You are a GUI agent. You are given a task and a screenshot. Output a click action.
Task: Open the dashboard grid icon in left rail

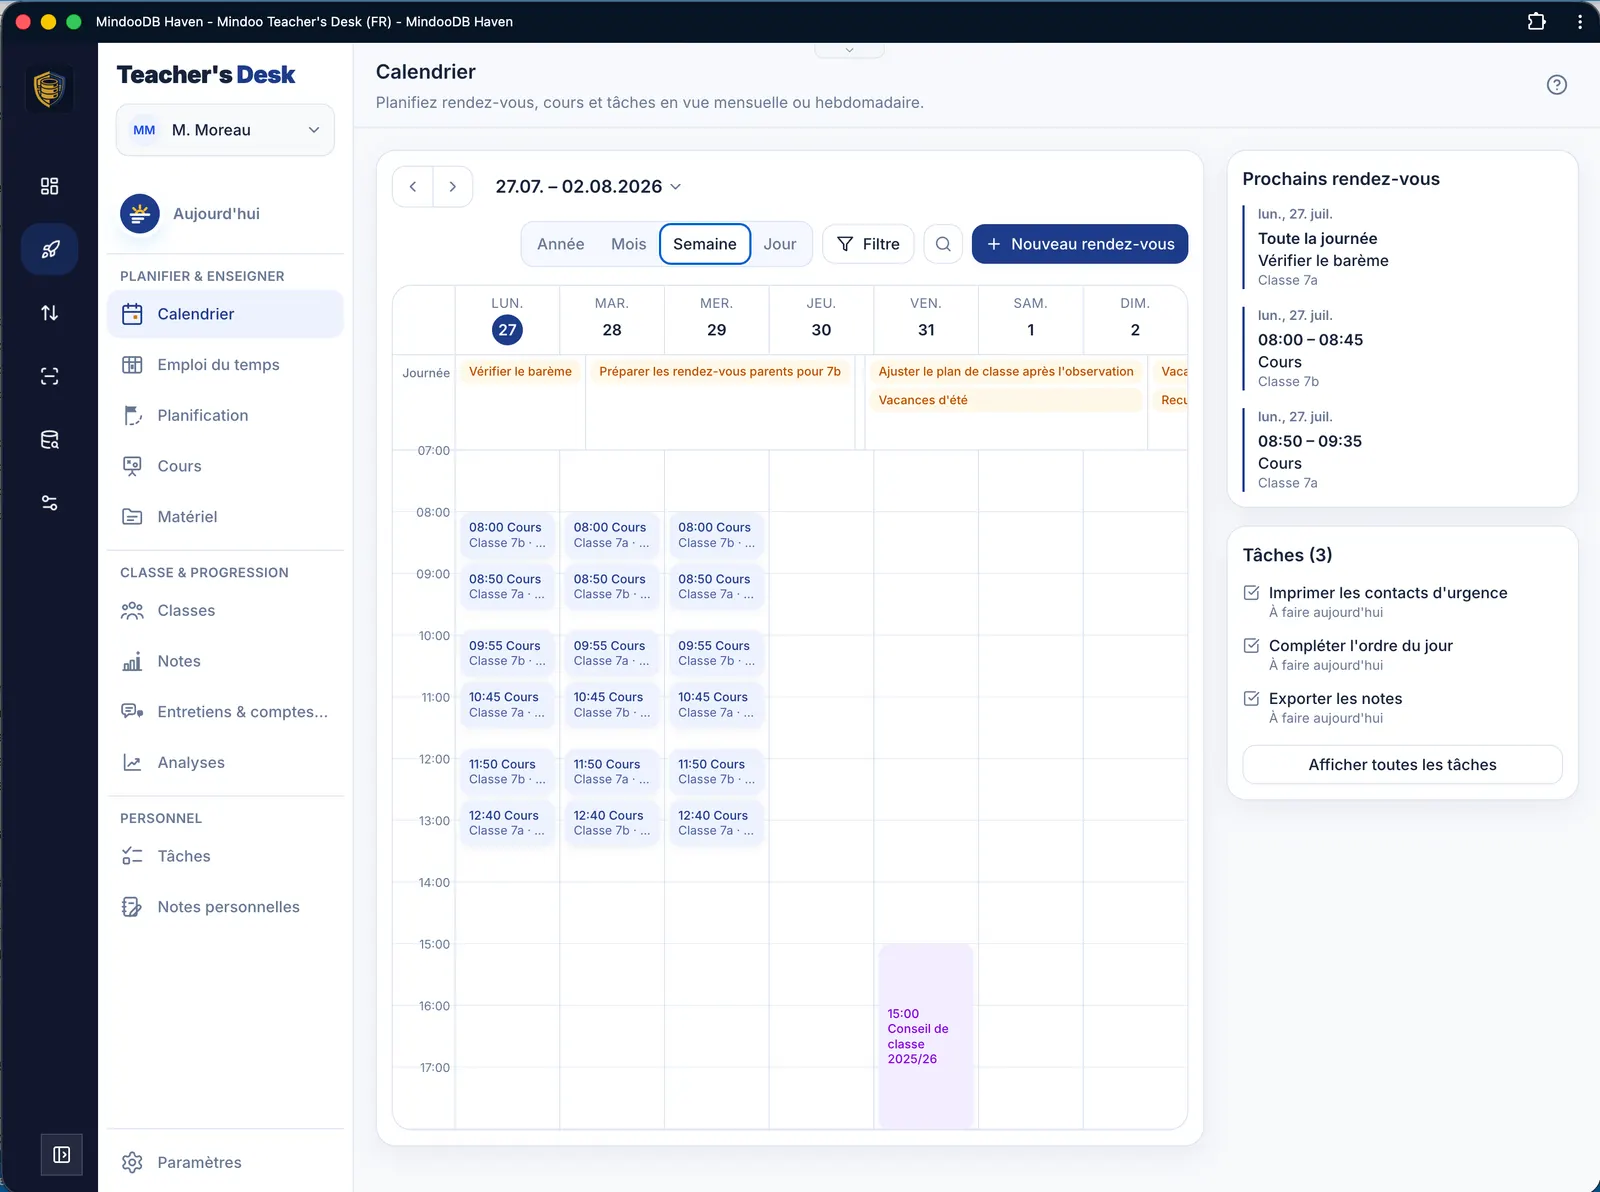point(49,186)
